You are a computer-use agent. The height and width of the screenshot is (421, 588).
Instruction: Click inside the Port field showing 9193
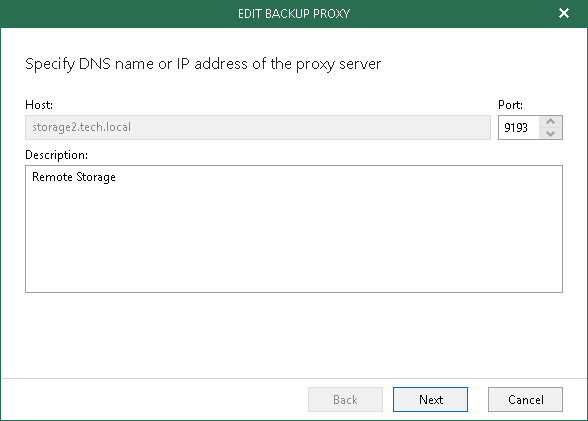519,127
